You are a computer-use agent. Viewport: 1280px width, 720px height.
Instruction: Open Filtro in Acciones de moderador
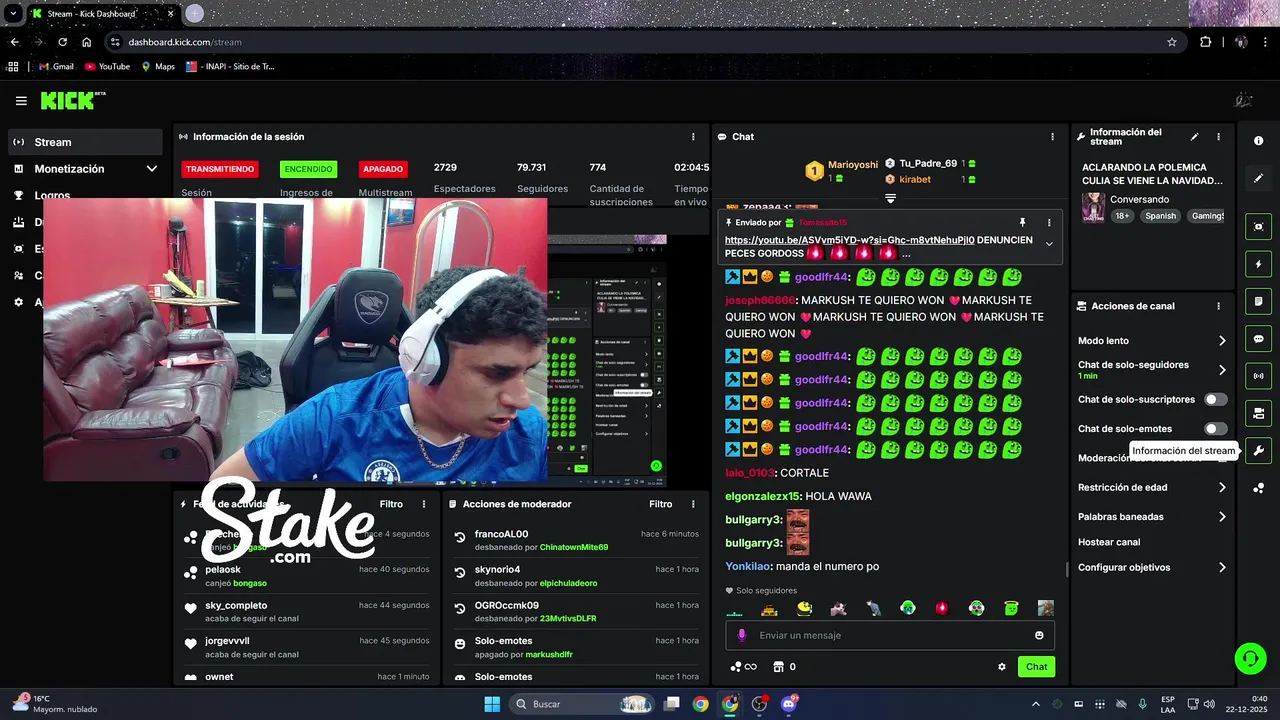click(660, 504)
